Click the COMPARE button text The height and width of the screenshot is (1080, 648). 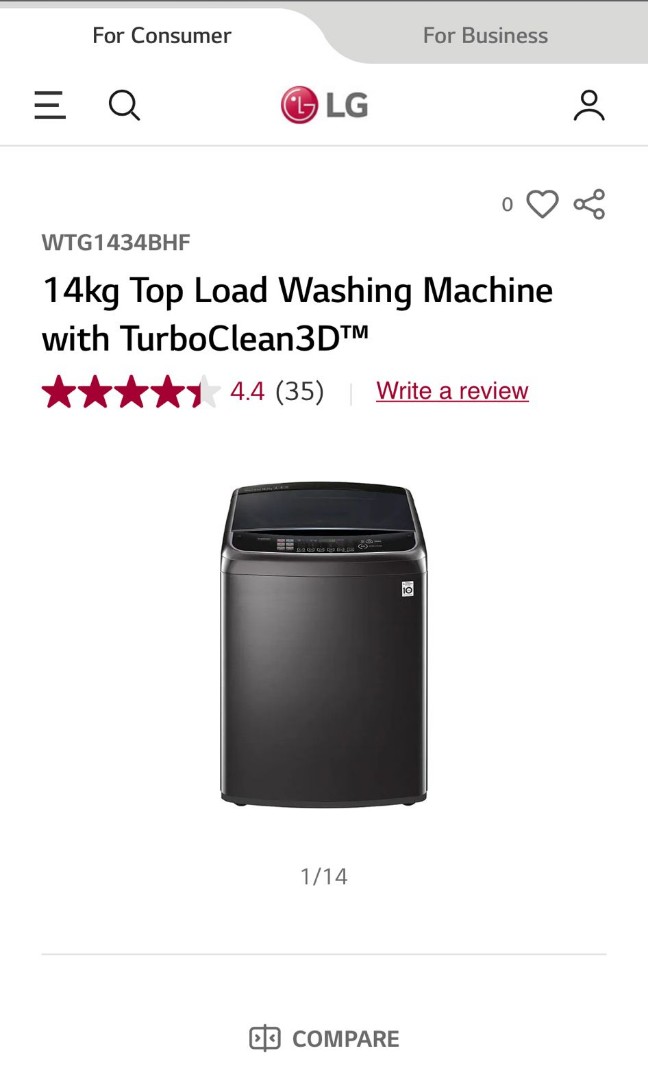click(x=346, y=1039)
